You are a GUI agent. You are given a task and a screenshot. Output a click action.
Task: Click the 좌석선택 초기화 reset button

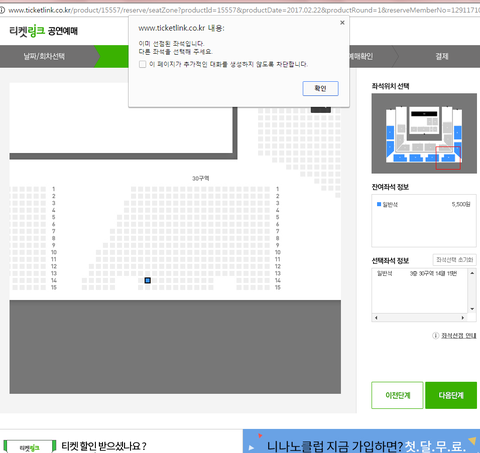coord(454,260)
